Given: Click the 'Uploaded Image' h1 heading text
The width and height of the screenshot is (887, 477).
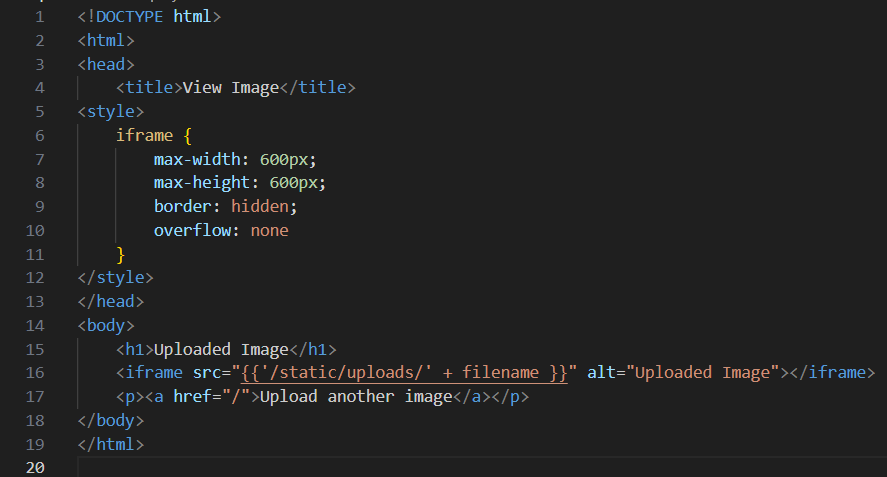Looking at the screenshot, I should click(221, 350).
